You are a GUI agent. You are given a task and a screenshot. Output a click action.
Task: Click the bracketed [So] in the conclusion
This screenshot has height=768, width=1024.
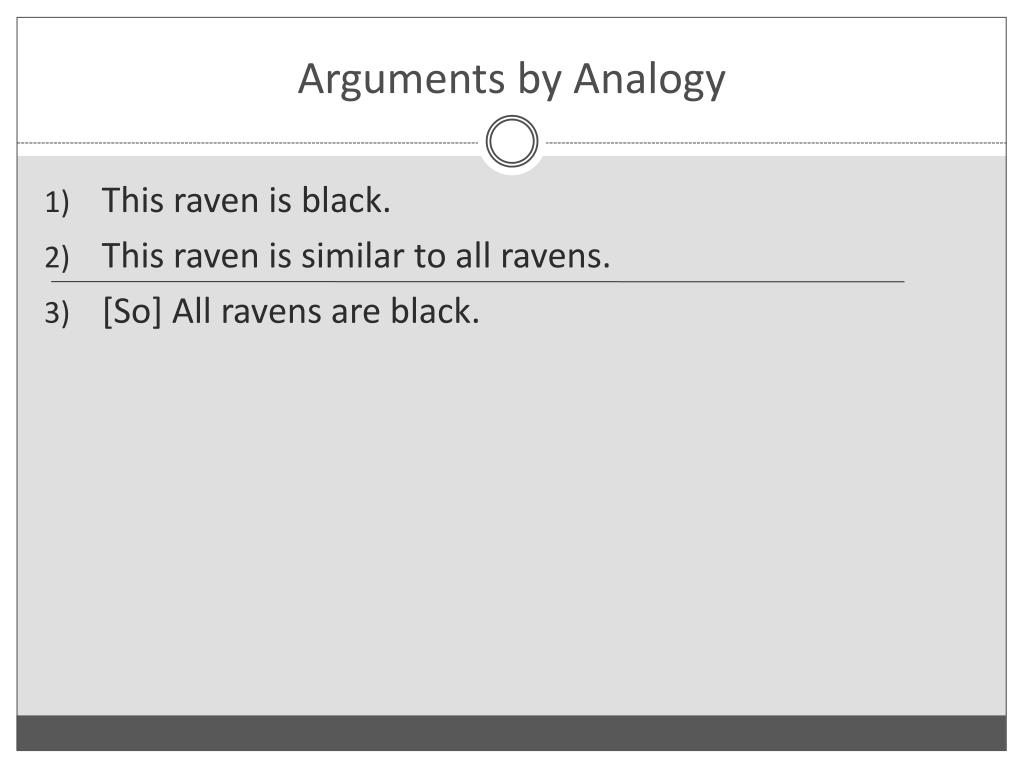pos(132,311)
